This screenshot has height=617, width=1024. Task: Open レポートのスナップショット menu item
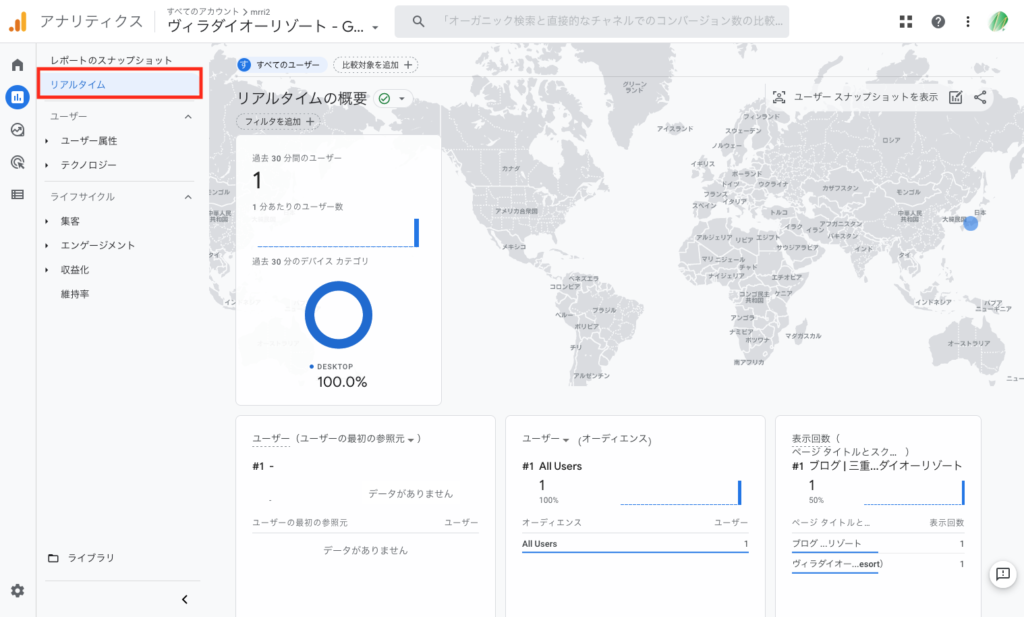[x=111, y=61]
